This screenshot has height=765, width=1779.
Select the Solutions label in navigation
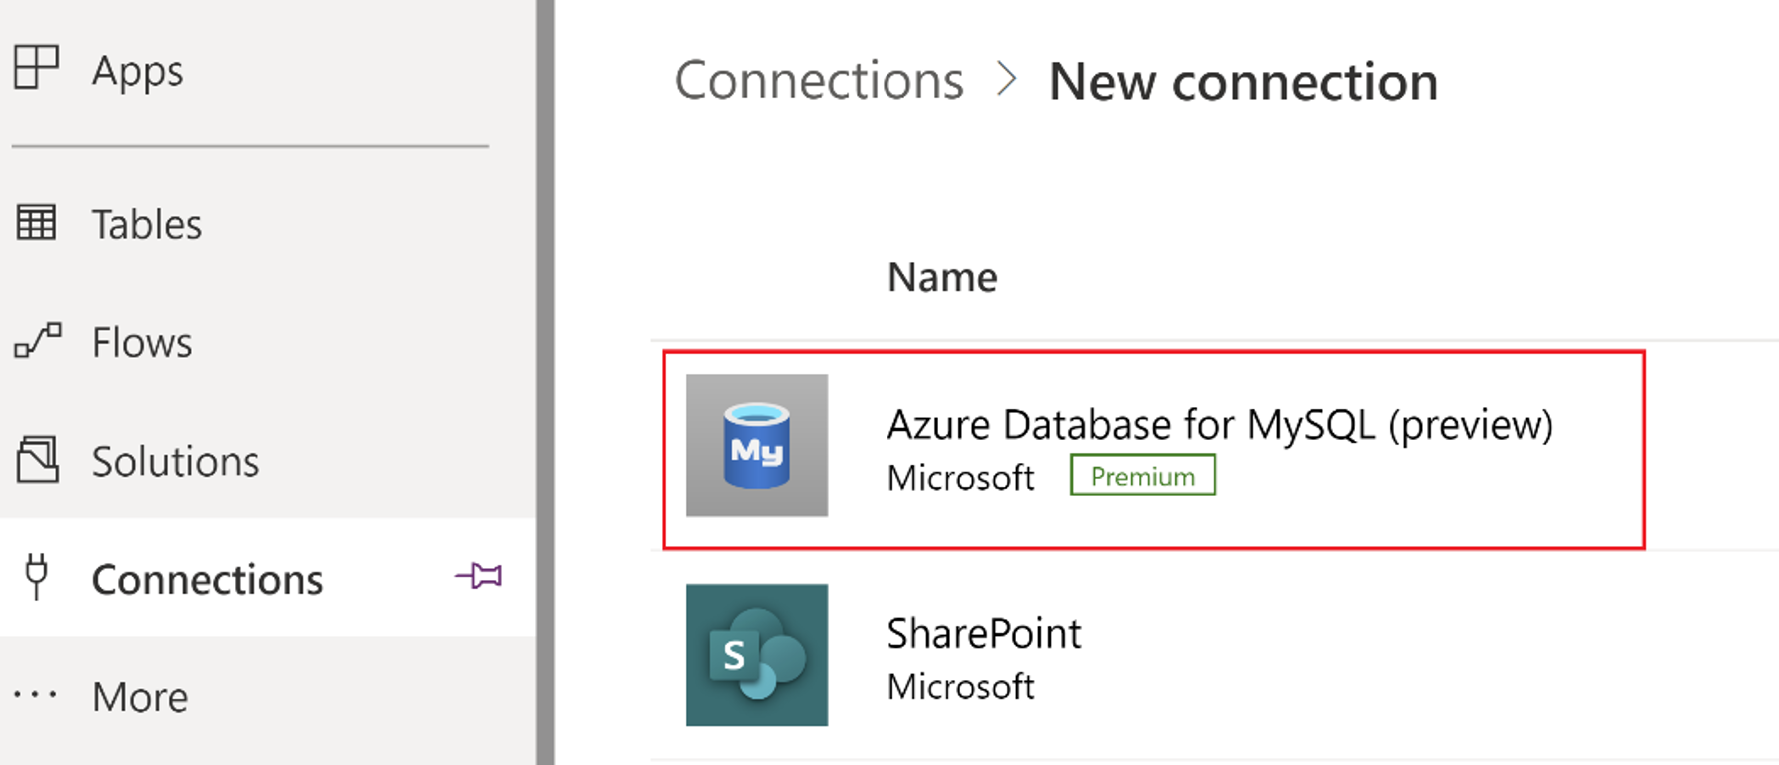pyautogui.click(x=175, y=462)
